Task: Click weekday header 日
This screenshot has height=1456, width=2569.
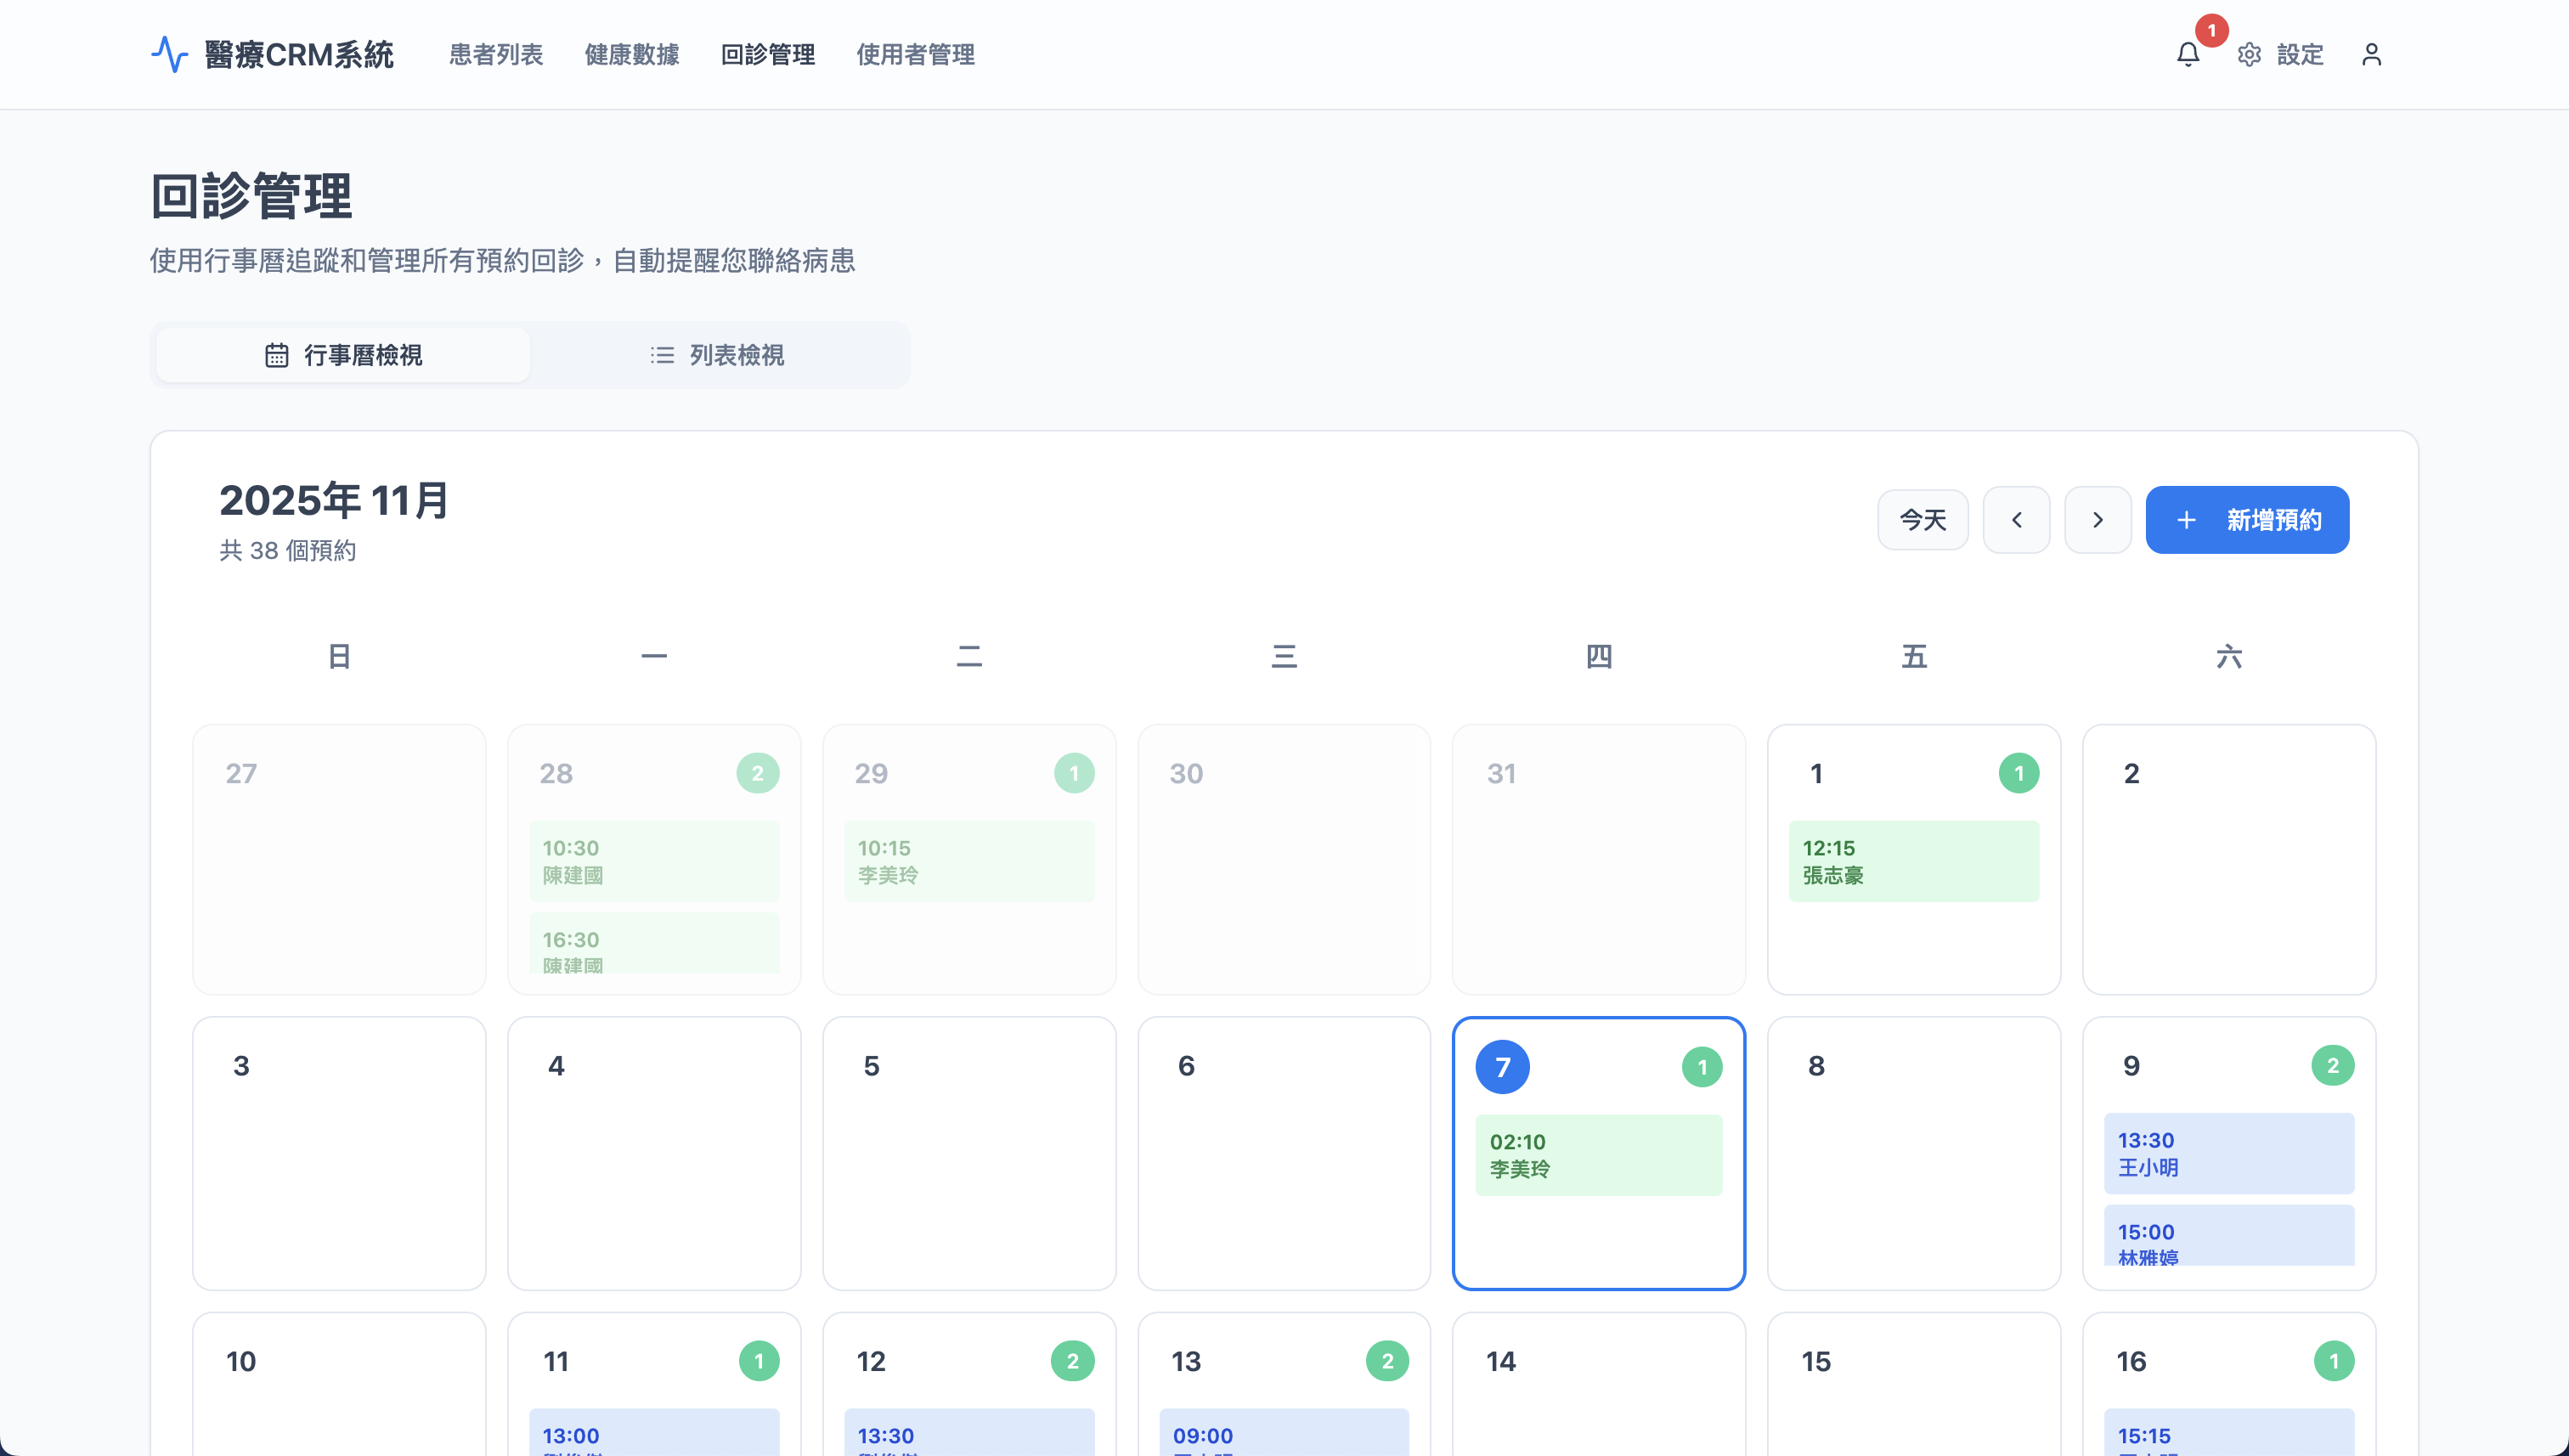Action: coord(339,656)
